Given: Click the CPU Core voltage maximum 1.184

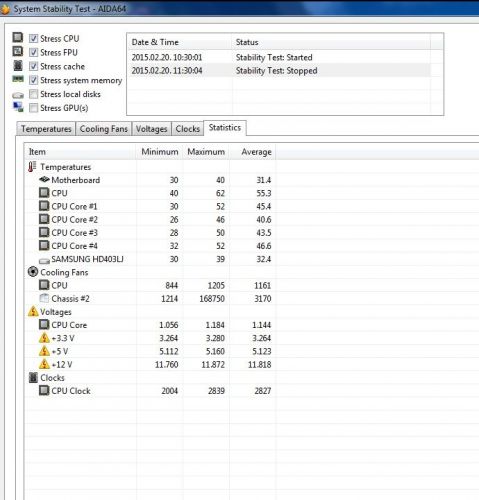Looking at the screenshot, I should (x=215, y=325).
